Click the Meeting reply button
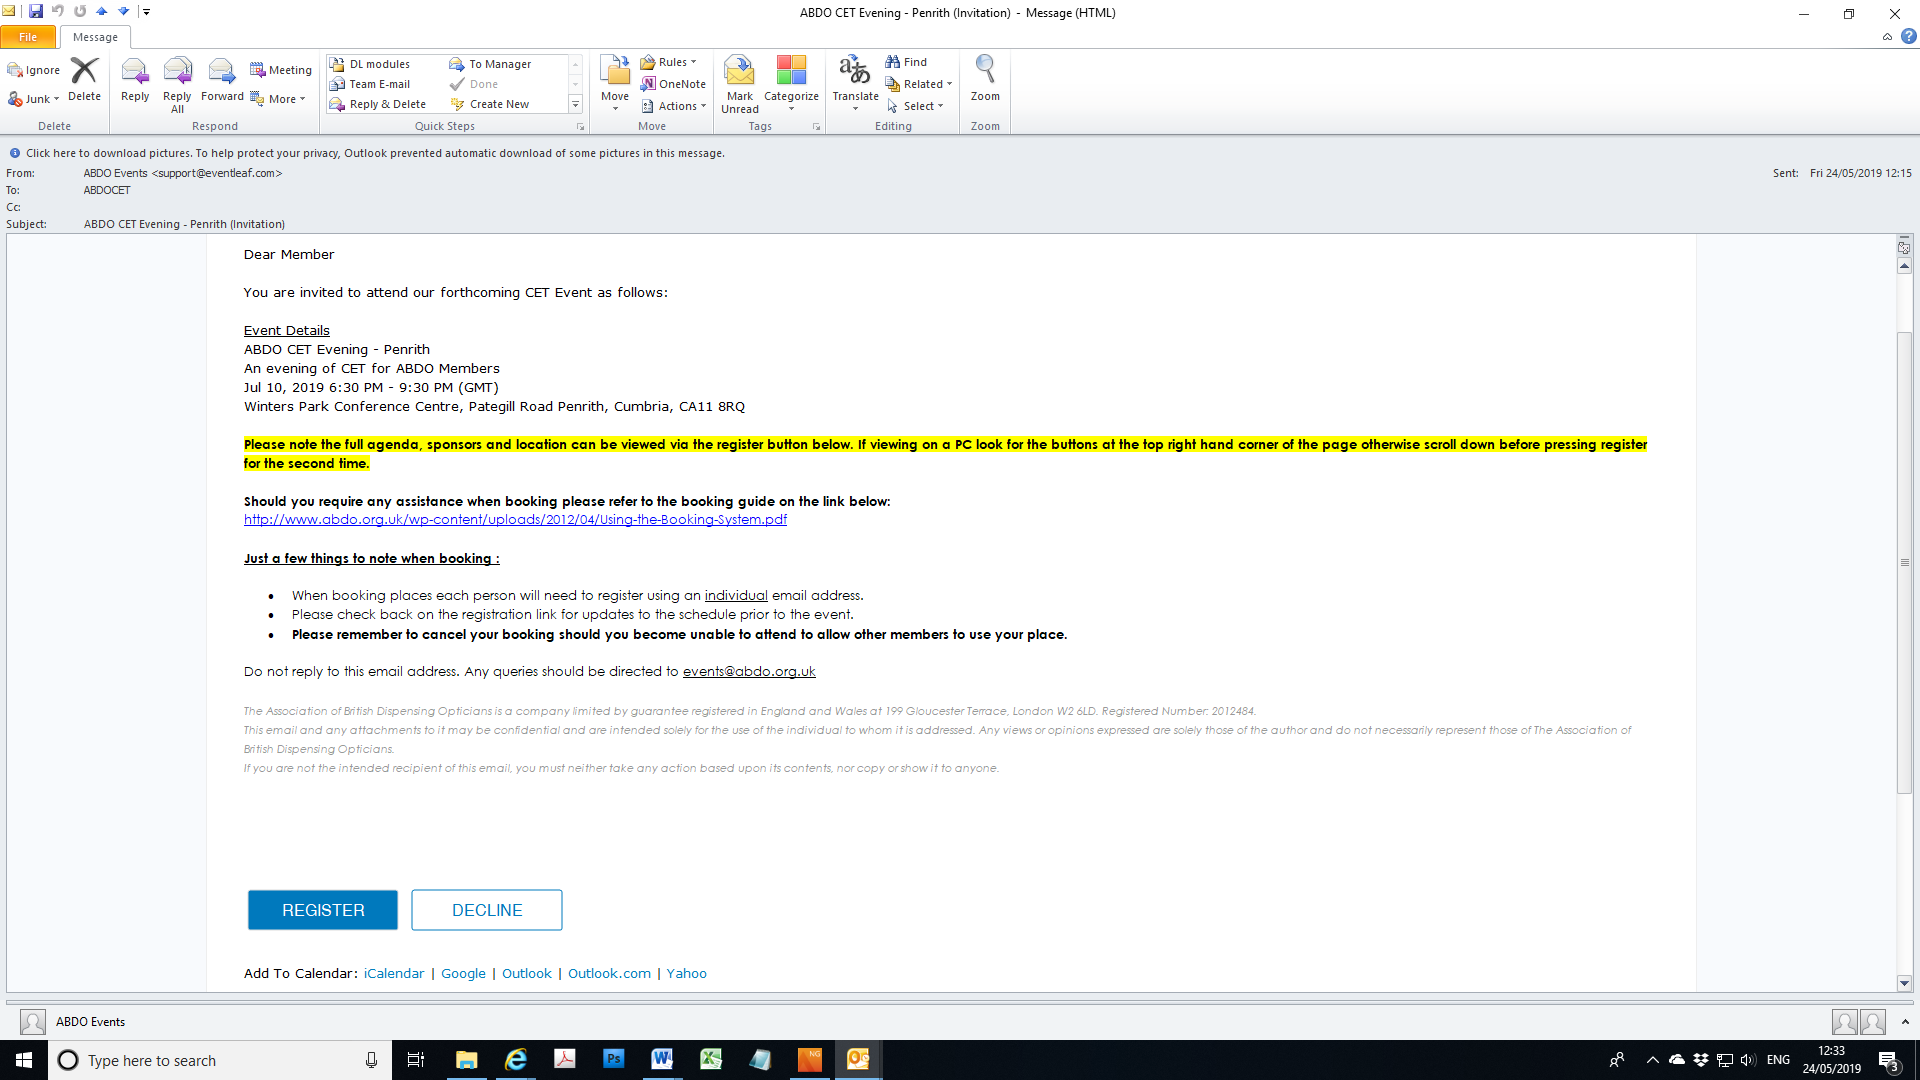 pyautogui.click(x=281, y=70)
